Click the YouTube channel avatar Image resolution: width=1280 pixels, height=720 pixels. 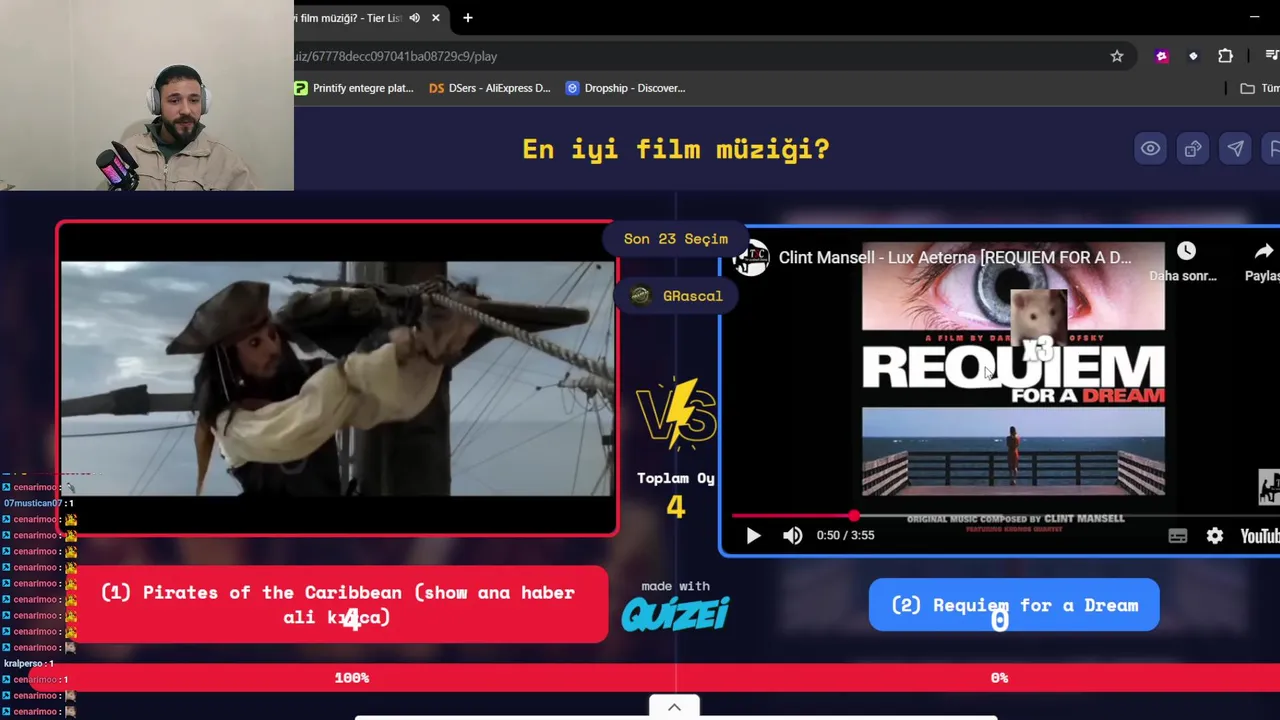tap(750, 257)
